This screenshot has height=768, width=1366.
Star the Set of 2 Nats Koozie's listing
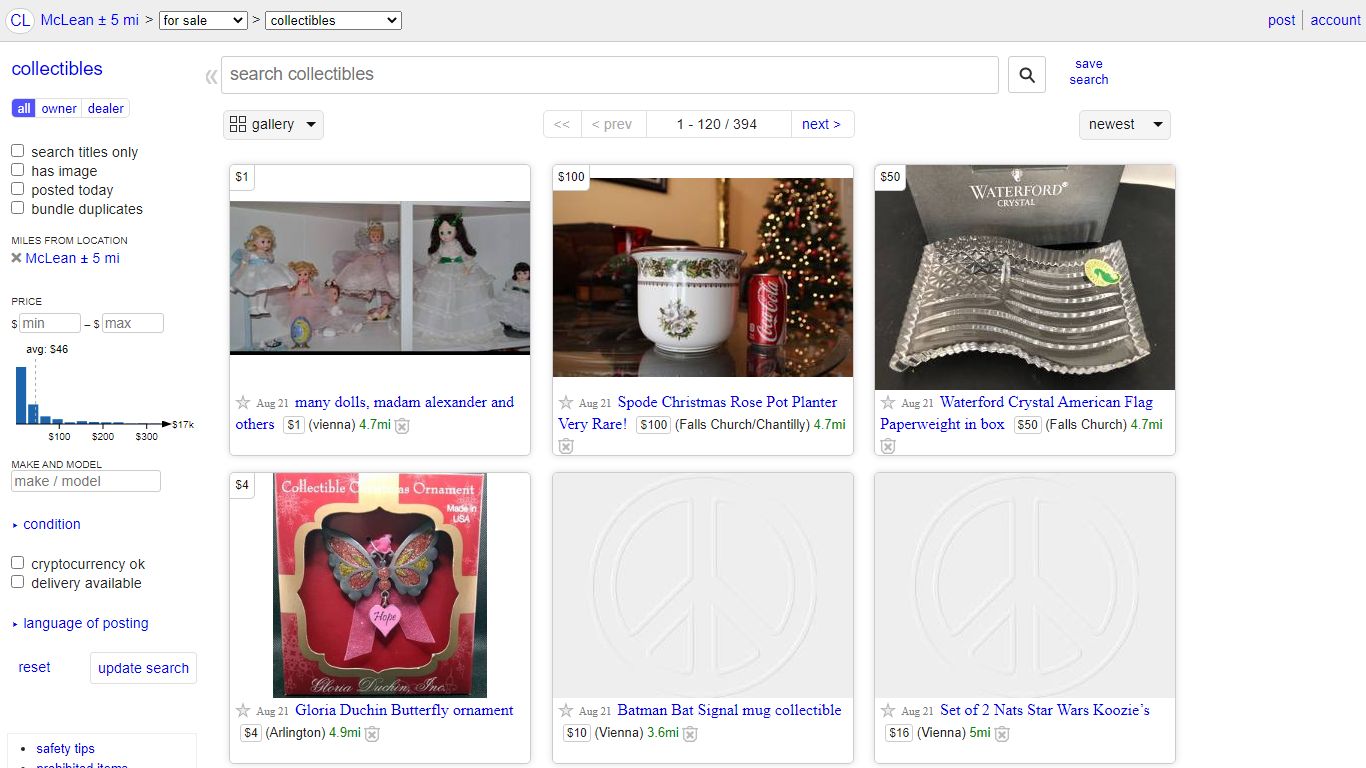(888, 711)
